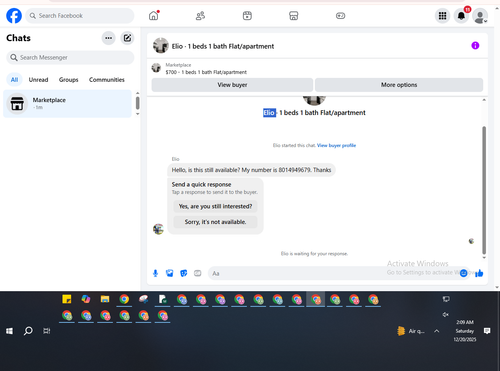Open Copilot from the taskbar
The width and height of the screenshot is (500, 371).
(x=86, y=299)
